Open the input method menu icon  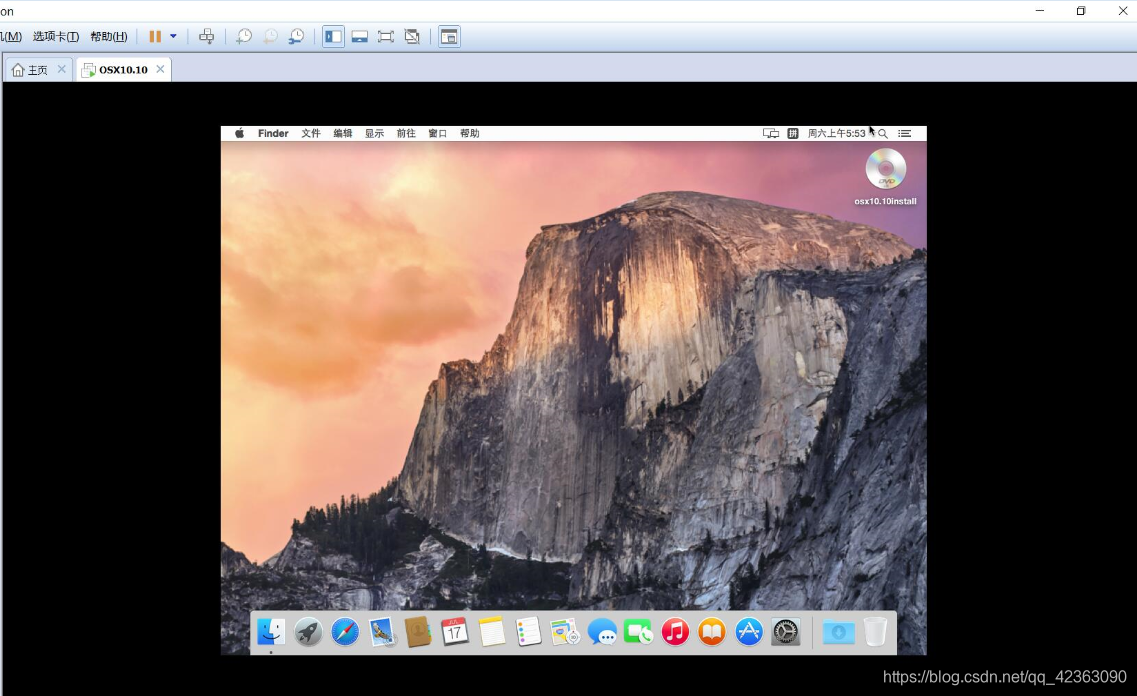click(x=793, y=133)
